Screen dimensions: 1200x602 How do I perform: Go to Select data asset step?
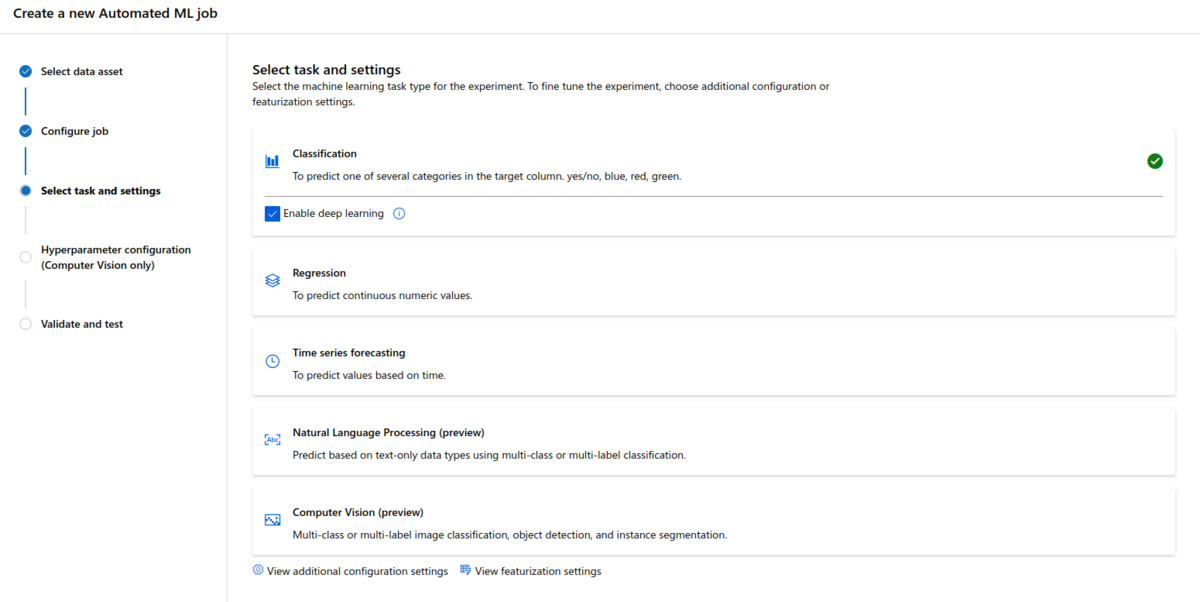coord(81,72)
